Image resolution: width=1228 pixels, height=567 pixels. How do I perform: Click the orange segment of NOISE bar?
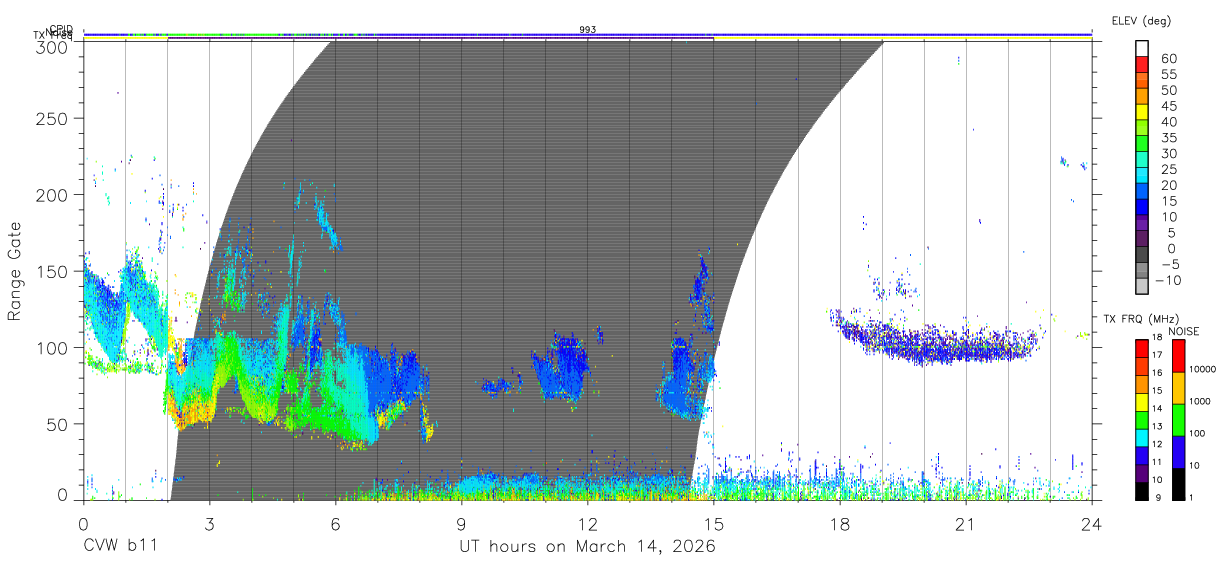(x=1177, y=388)
